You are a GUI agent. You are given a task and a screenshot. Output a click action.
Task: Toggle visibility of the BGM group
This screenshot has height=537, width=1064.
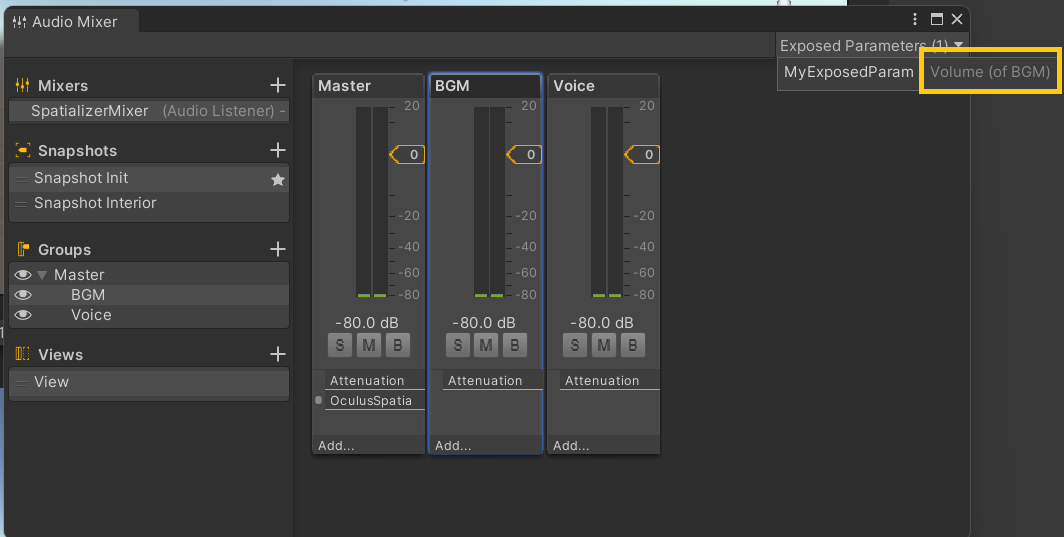tap(22, 295)
